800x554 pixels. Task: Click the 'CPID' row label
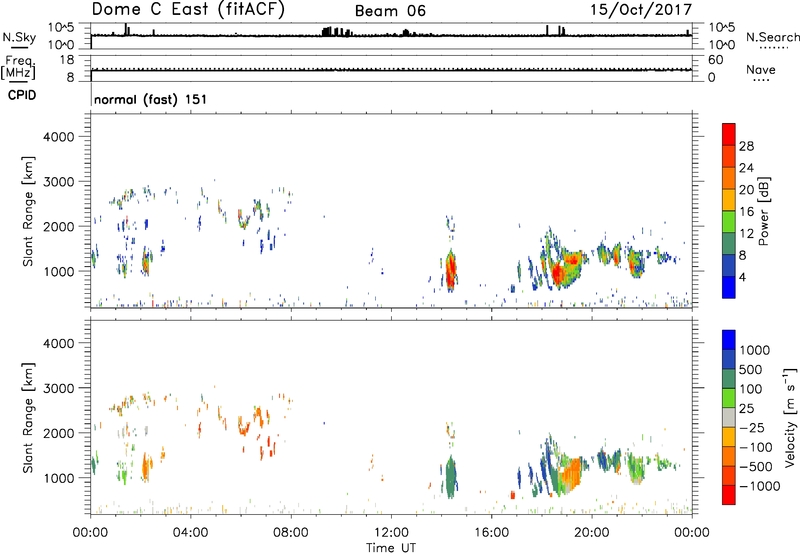[22, 95]
